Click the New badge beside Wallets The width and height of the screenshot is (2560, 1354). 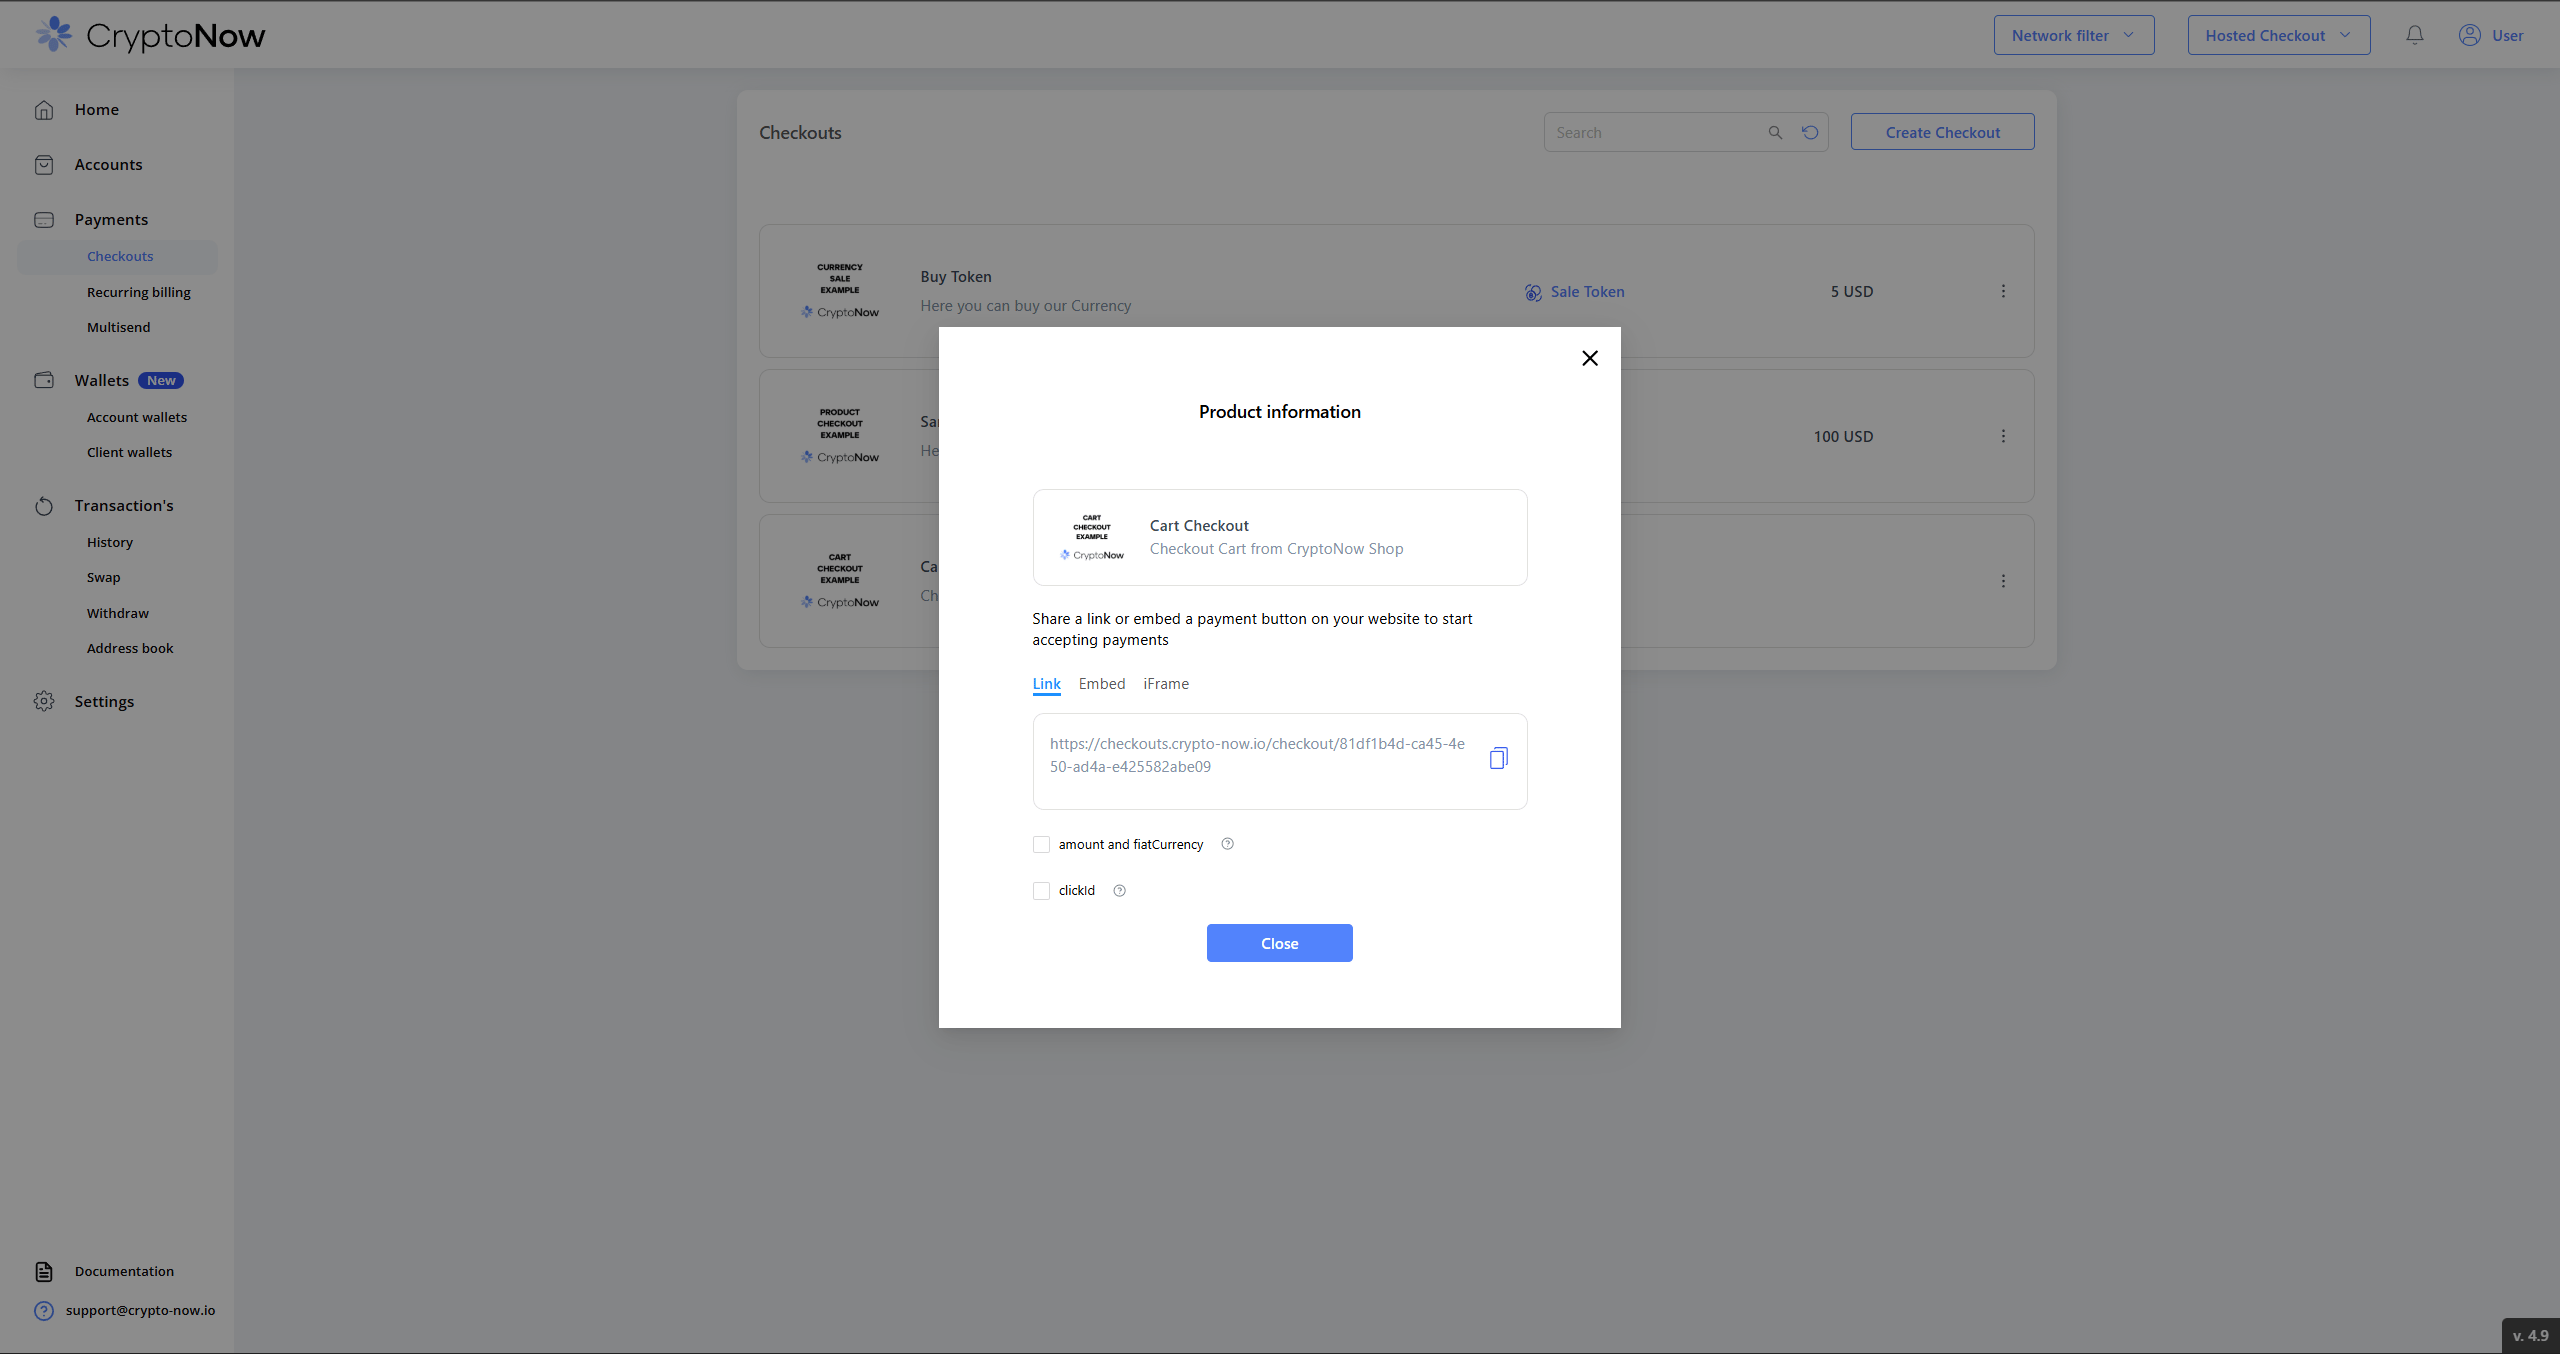point(161,381)
